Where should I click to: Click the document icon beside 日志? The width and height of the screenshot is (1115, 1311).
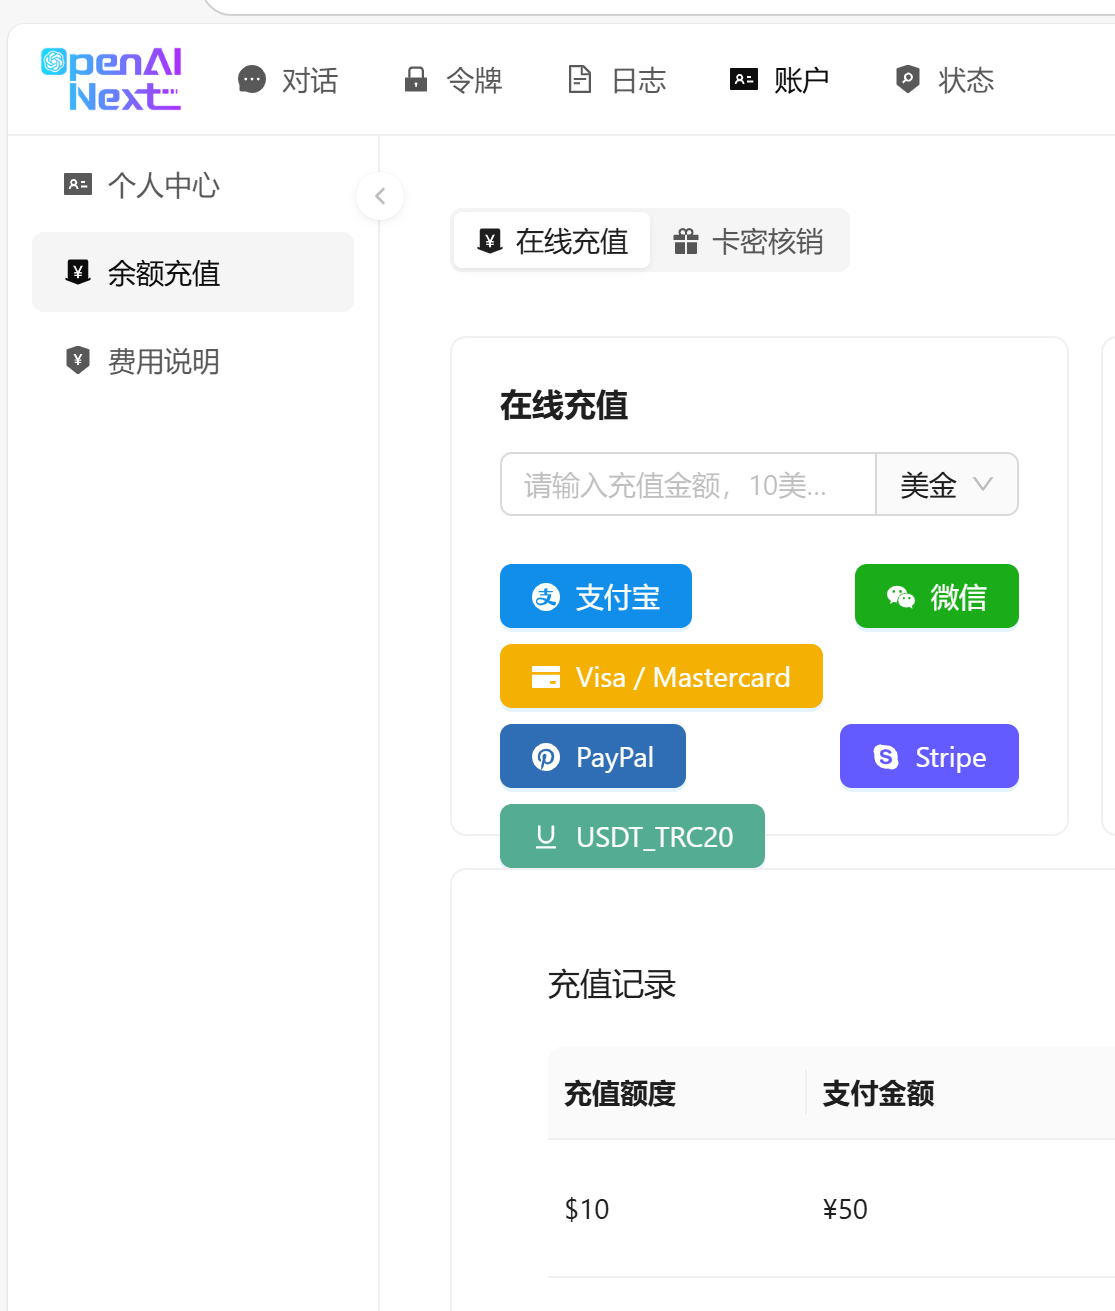(580, 79)
